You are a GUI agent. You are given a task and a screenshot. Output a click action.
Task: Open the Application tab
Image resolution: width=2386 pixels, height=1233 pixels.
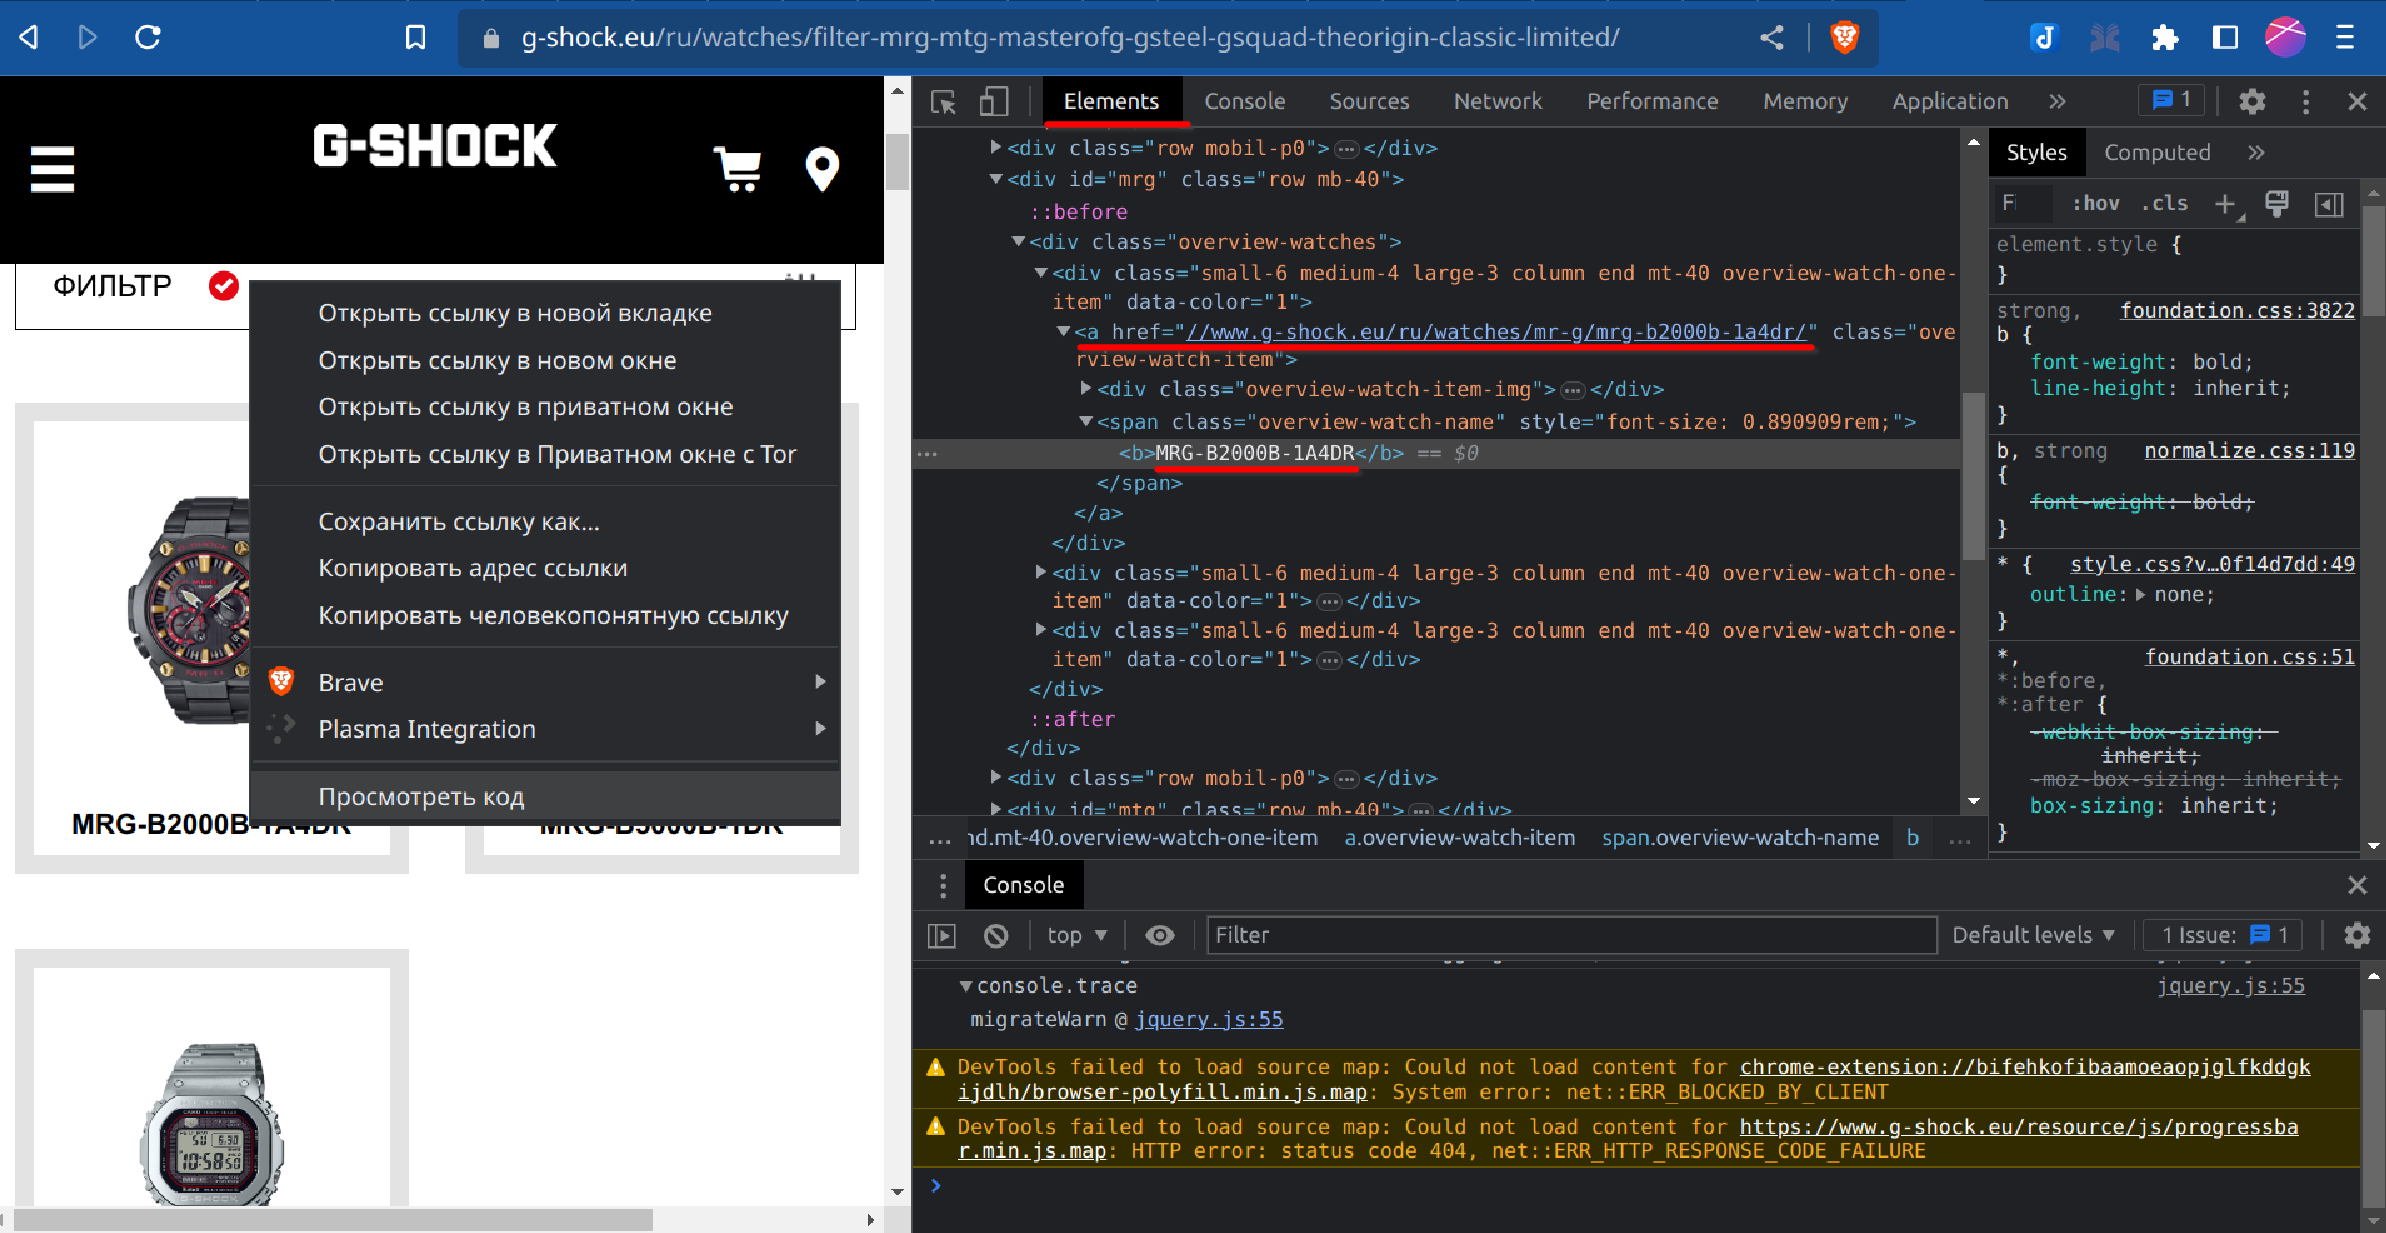pos(1950,102)
